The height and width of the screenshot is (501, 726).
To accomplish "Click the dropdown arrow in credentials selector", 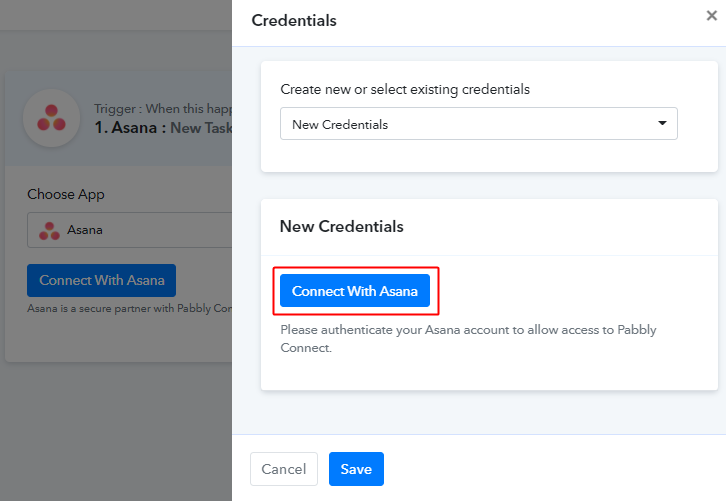I will 663,123.
